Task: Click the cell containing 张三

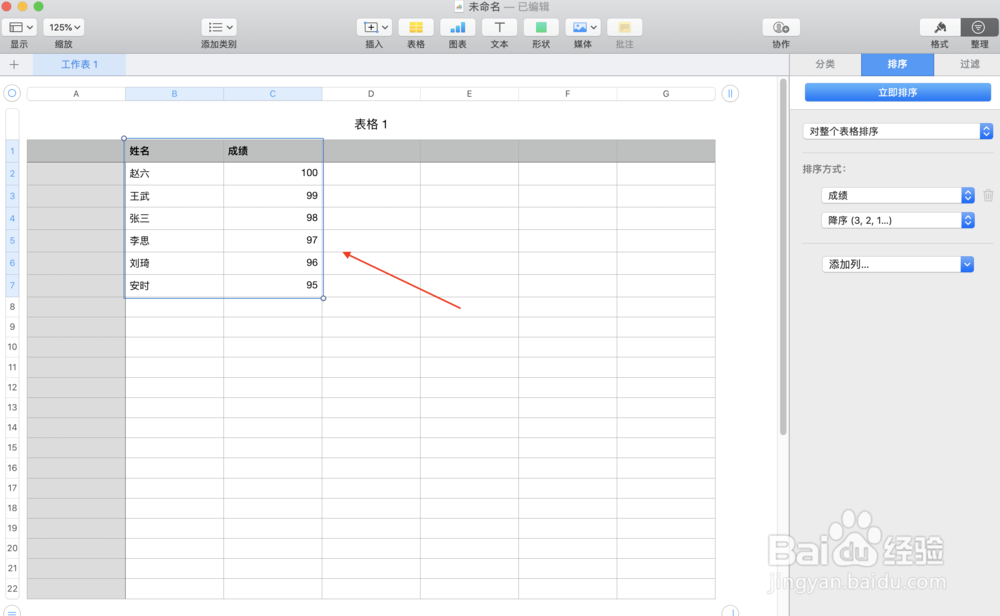Action: coord(174,218)
